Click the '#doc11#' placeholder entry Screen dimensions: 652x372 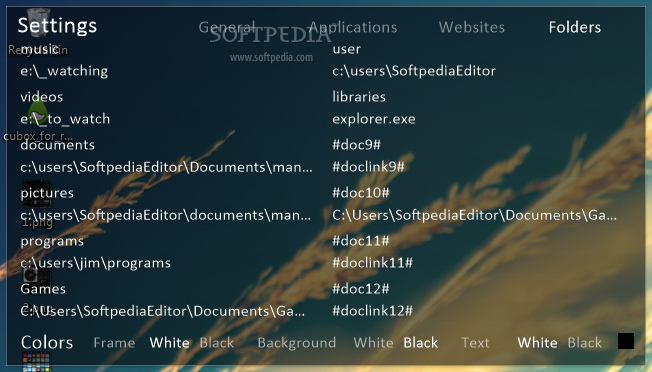click(x=361, y=241)
